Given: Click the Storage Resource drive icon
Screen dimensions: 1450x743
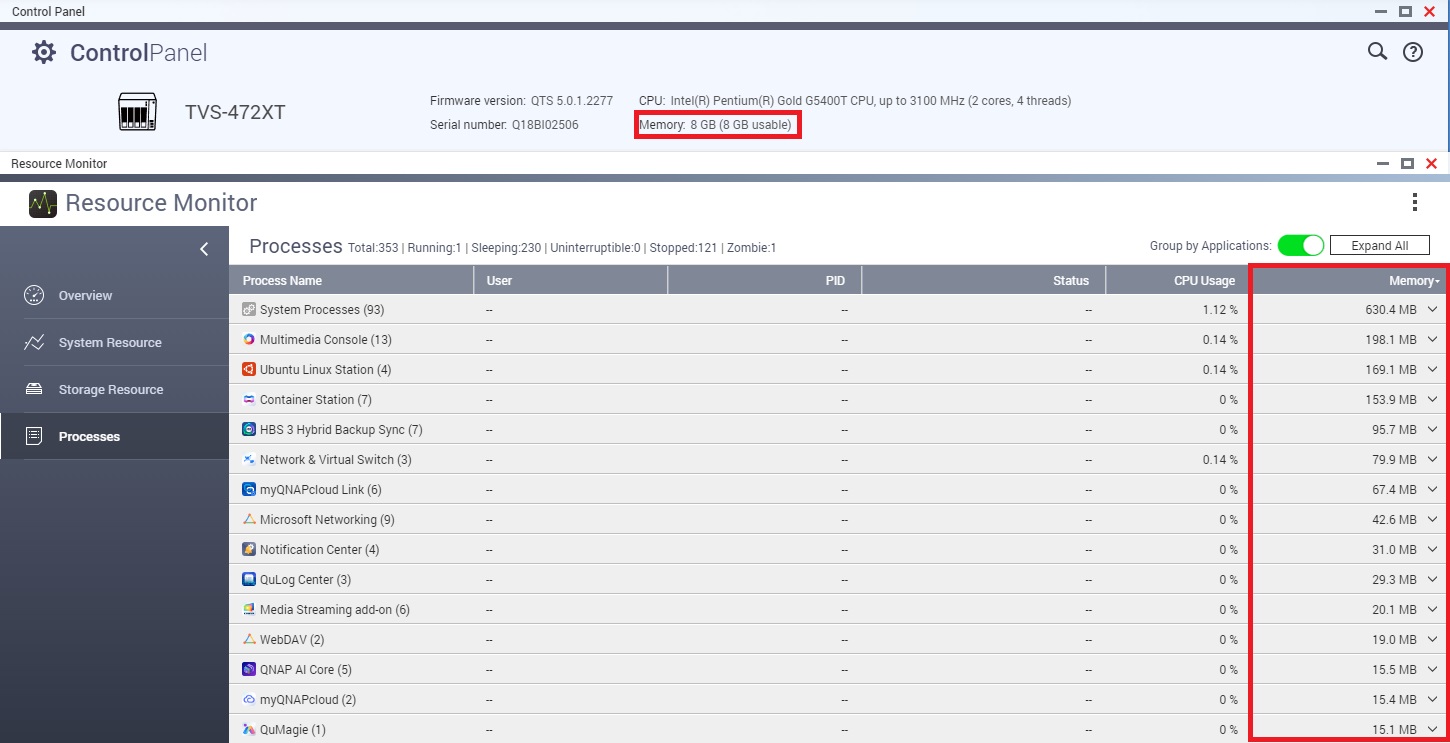Looking at the screenshot, I should [34, 389].
